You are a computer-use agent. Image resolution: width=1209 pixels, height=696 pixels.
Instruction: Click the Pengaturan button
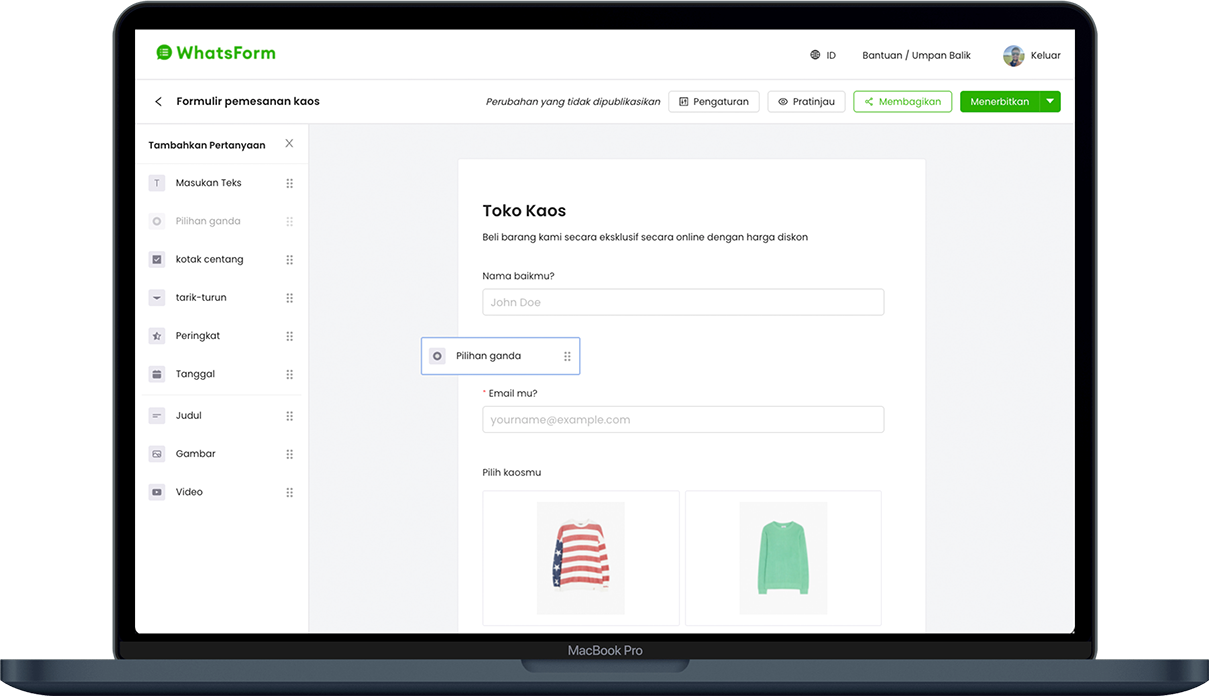714,102
